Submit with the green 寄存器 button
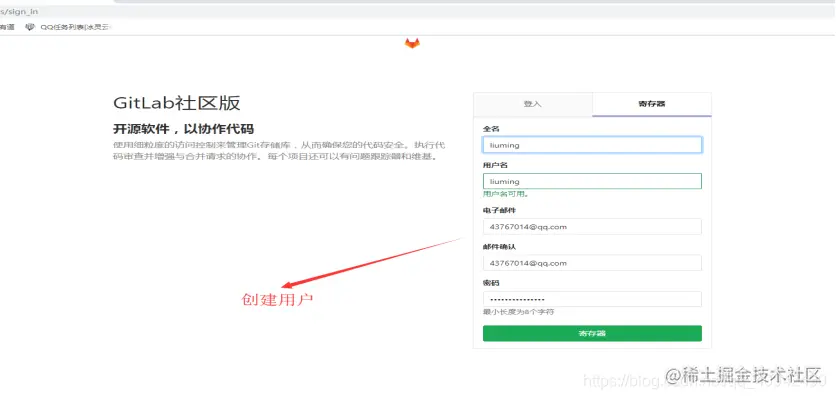The image size is (836, 399). pos(592,333)
